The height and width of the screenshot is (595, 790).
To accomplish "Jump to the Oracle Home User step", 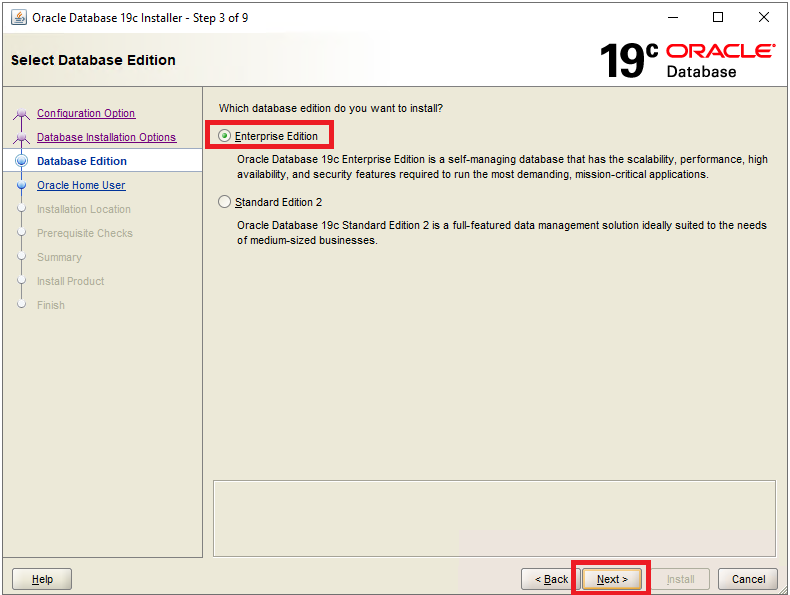I will pyautogui.click(x=81, y=185).
